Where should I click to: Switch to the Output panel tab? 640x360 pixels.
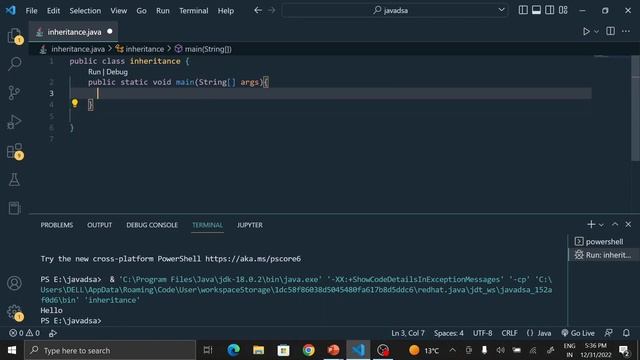point(99,225)
